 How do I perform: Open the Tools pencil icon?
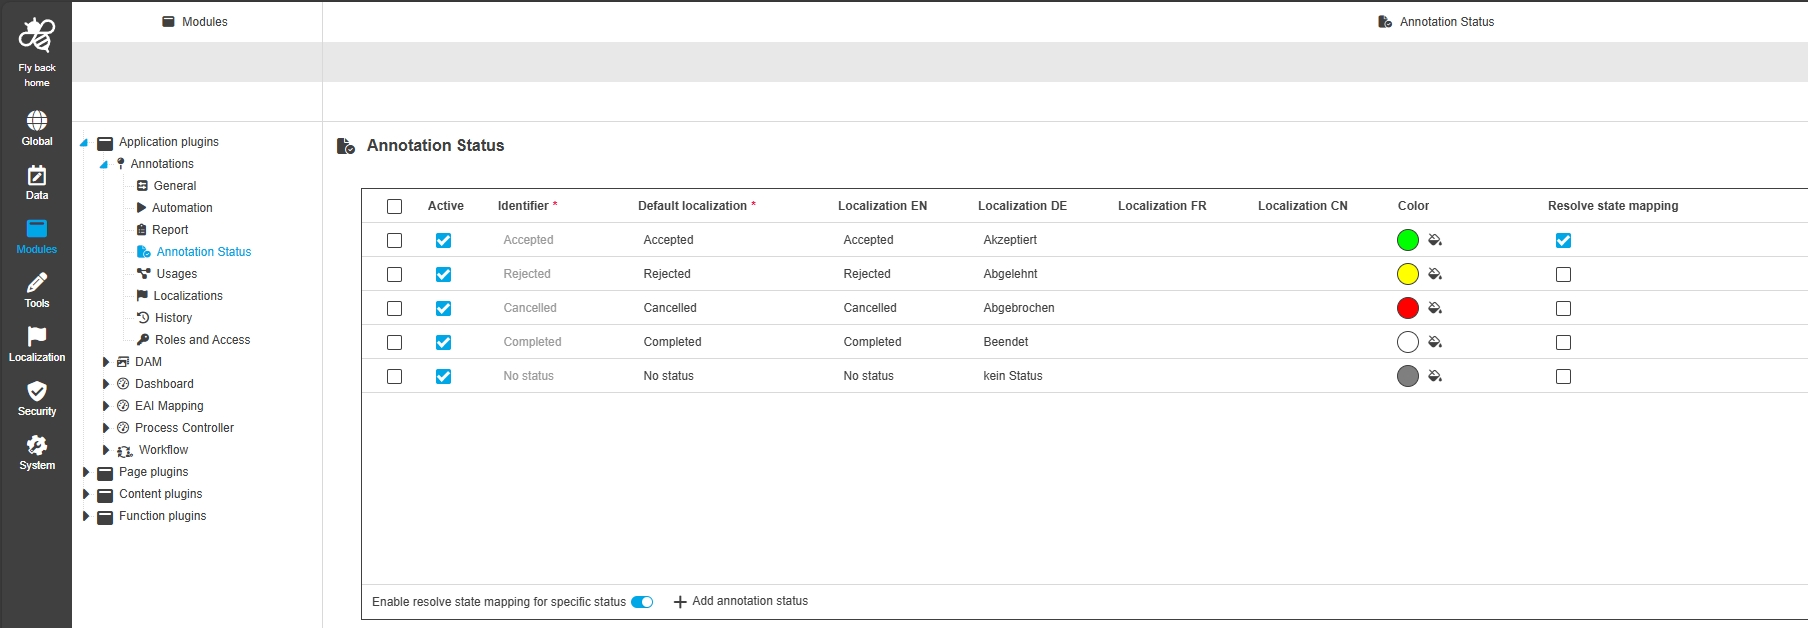coord(37,284)
